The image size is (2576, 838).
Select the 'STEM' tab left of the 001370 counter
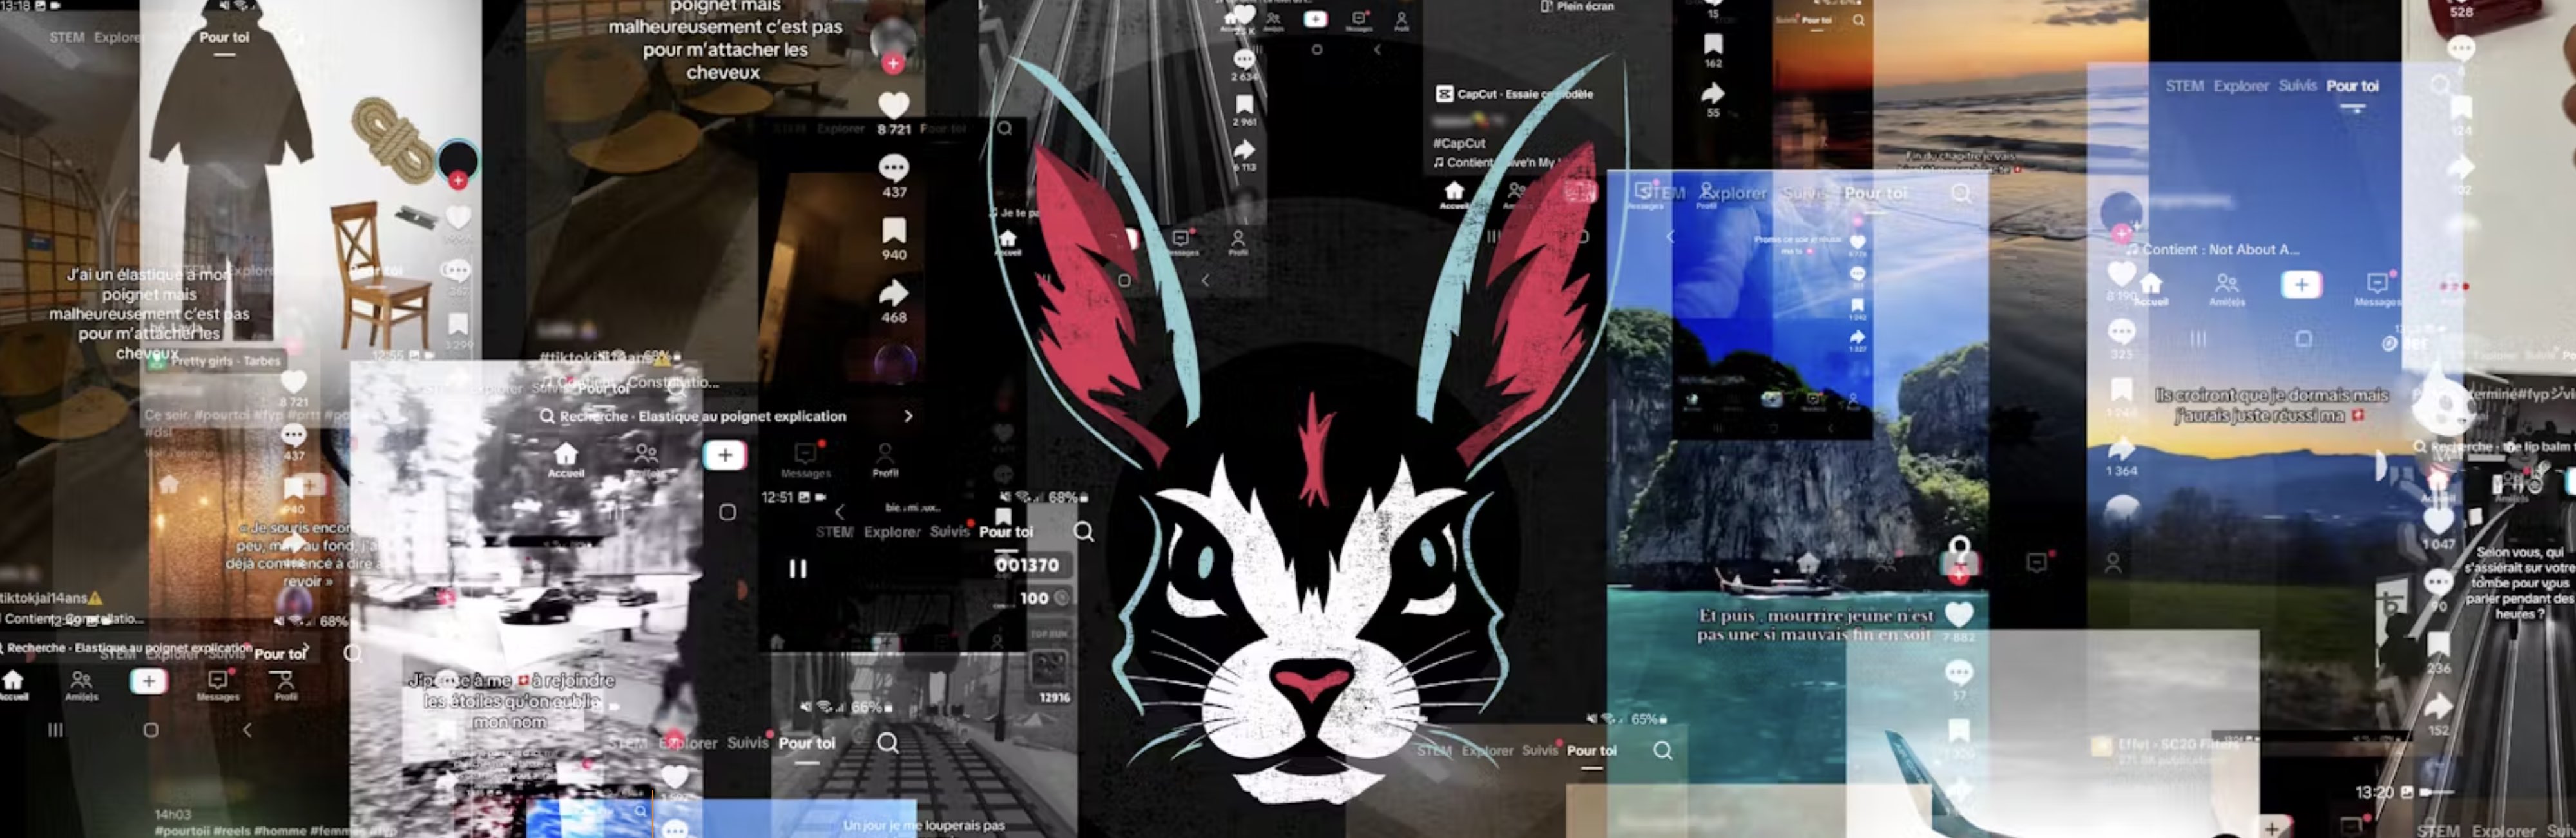(x=834, y=532)
